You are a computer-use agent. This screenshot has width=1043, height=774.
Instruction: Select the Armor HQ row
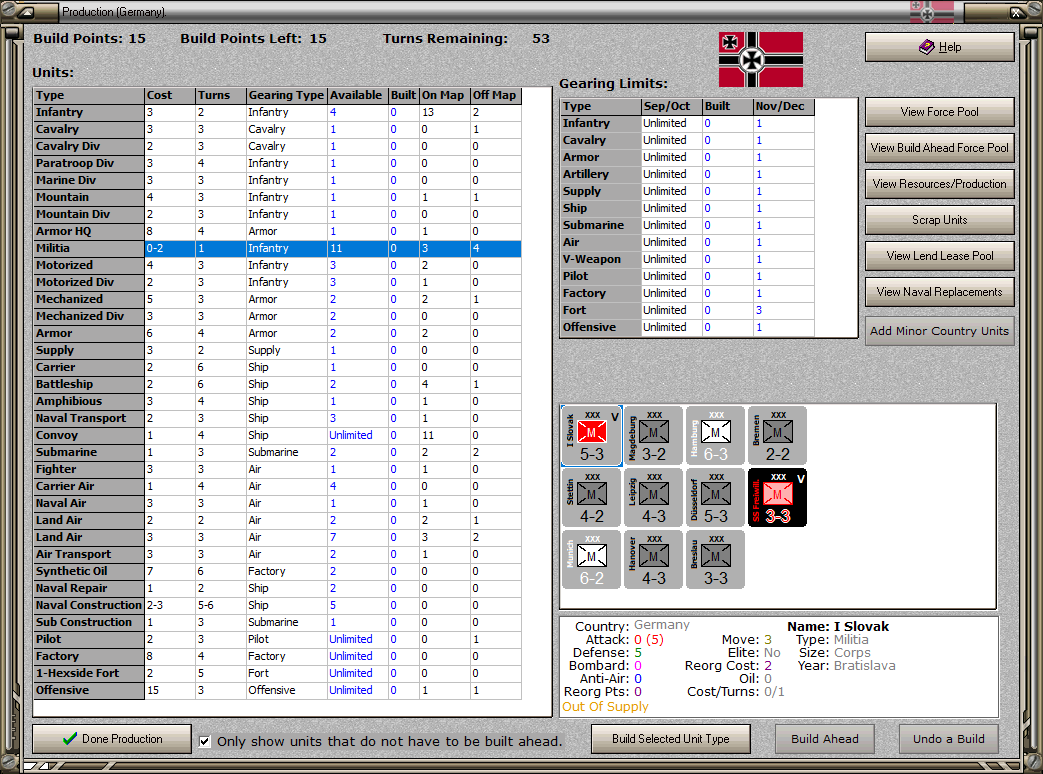coord(277,231)
